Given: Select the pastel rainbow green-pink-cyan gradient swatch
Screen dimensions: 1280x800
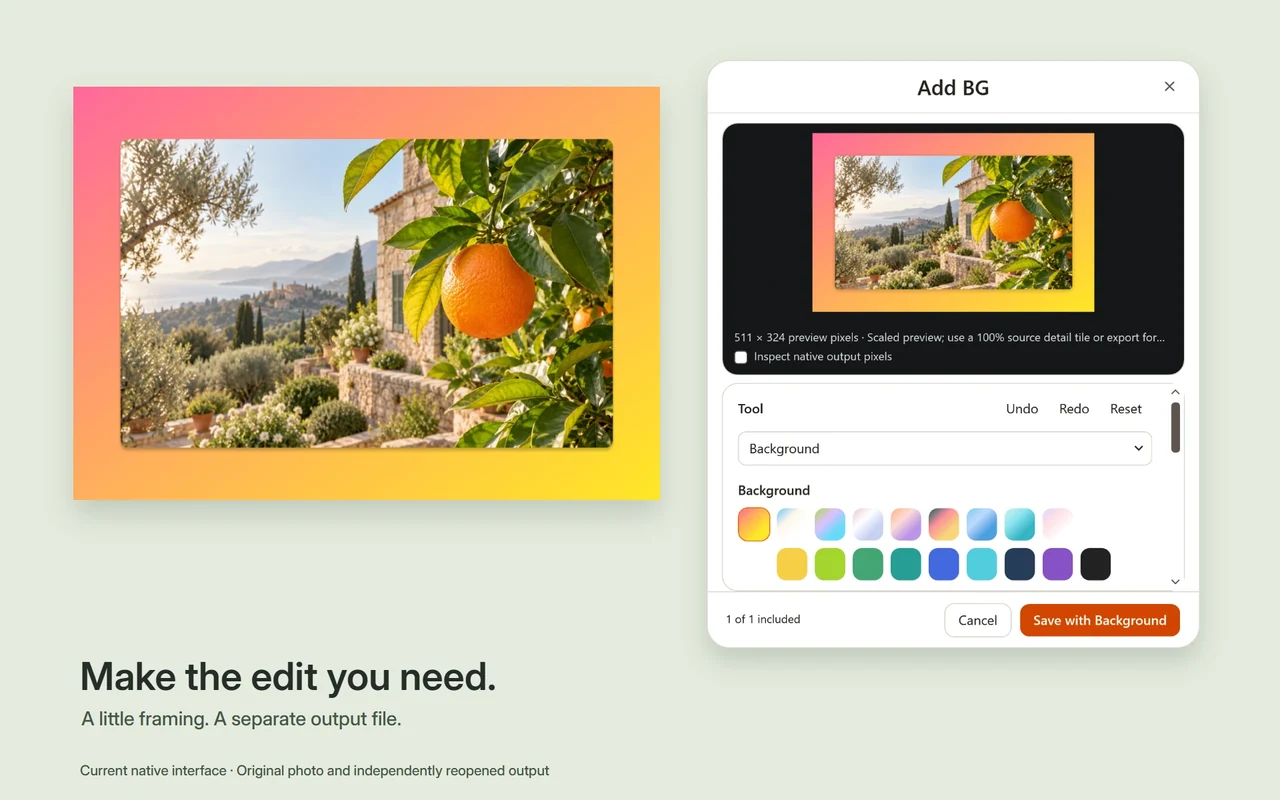Looking at the screenshot, I should click(x=830, y=524).
